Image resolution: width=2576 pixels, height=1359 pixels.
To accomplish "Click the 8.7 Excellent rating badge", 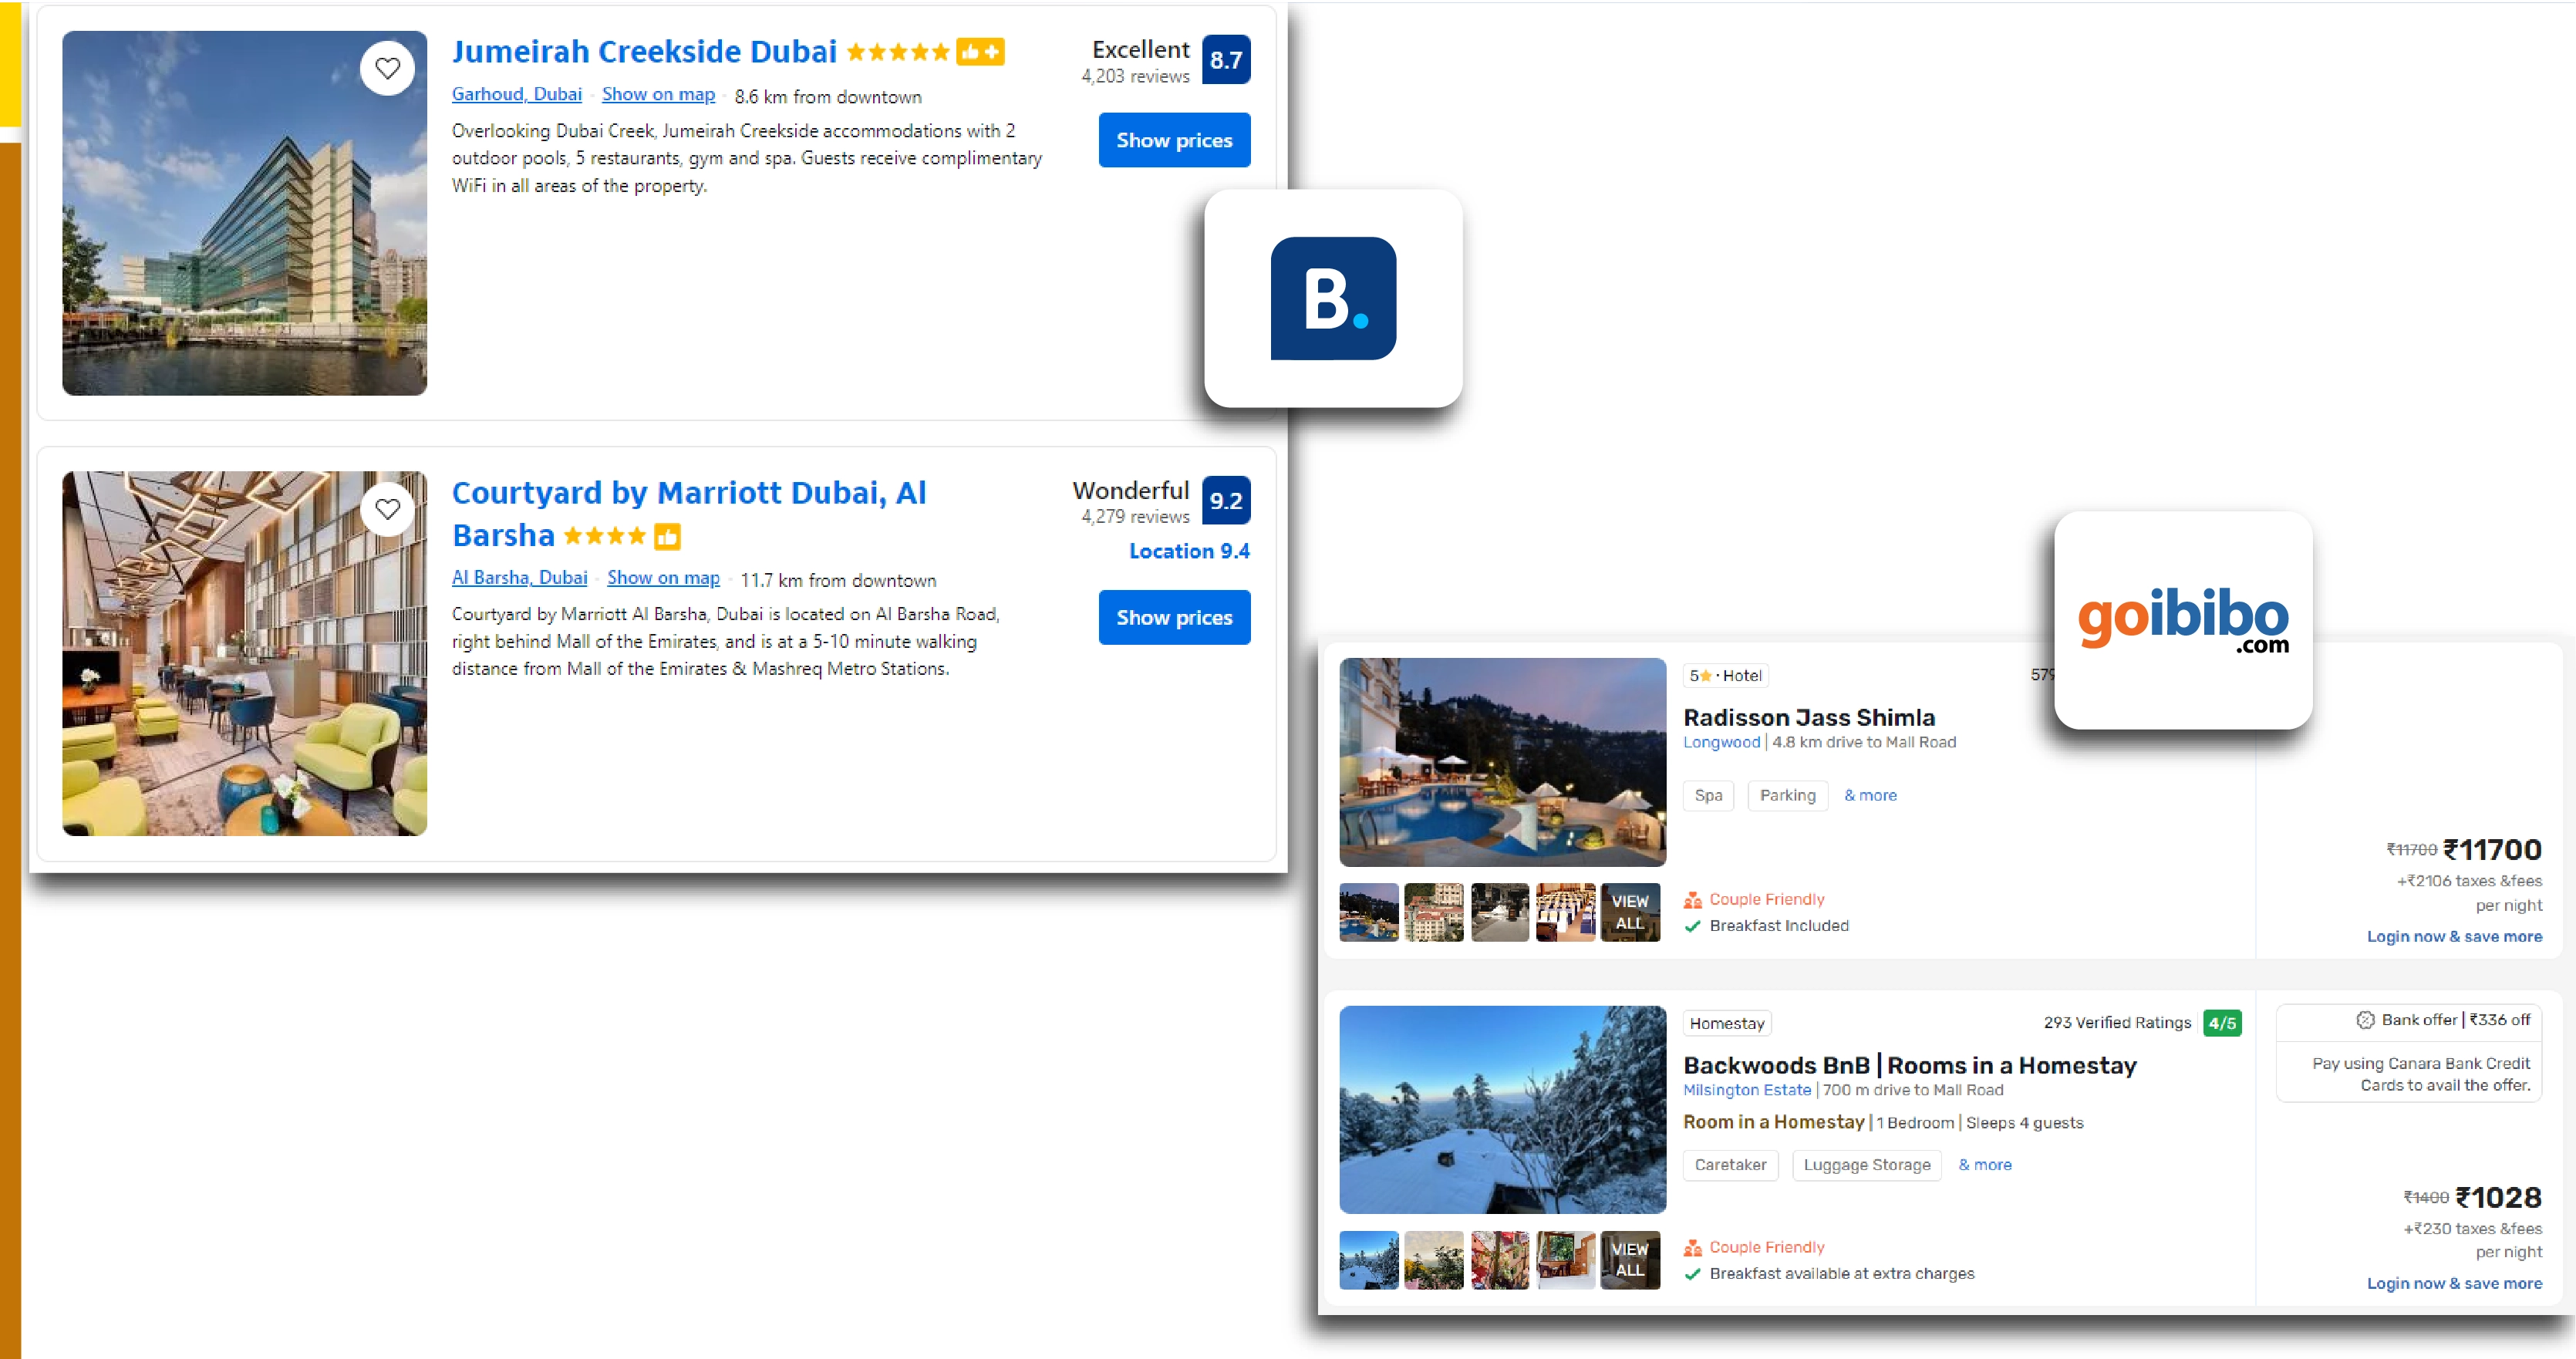I will coord(1226,60).
